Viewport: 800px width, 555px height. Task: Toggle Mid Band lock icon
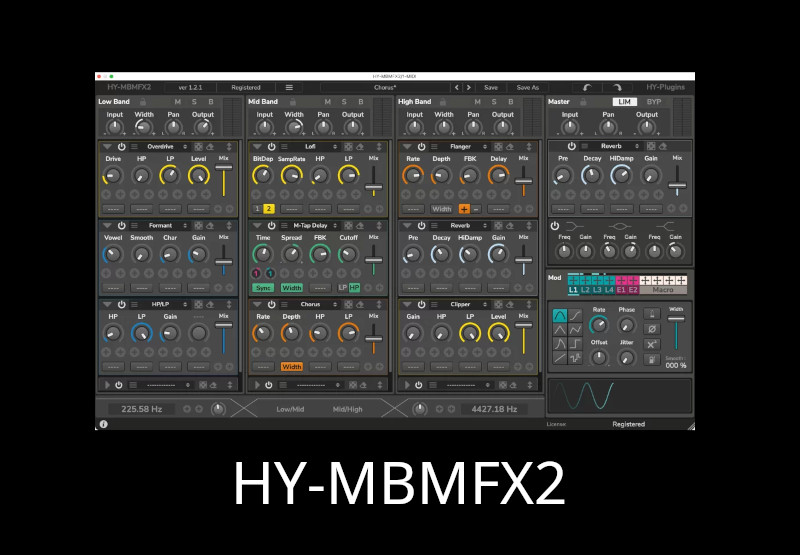pyautogui.click(x=293, y=102)
